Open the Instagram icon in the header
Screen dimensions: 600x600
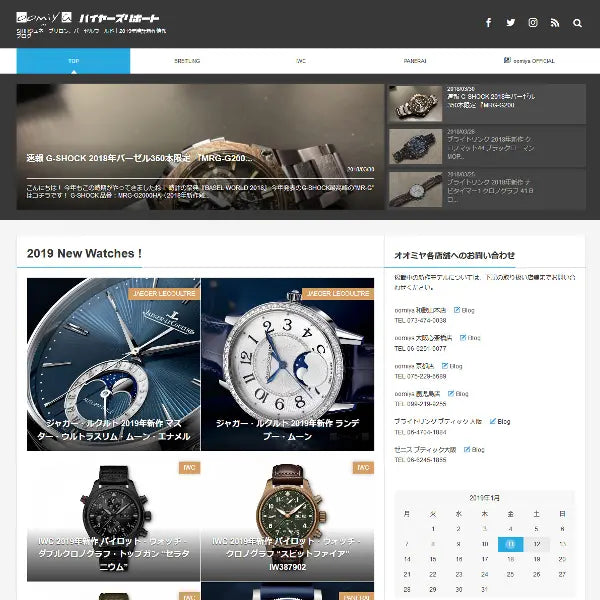click(533, 23)
